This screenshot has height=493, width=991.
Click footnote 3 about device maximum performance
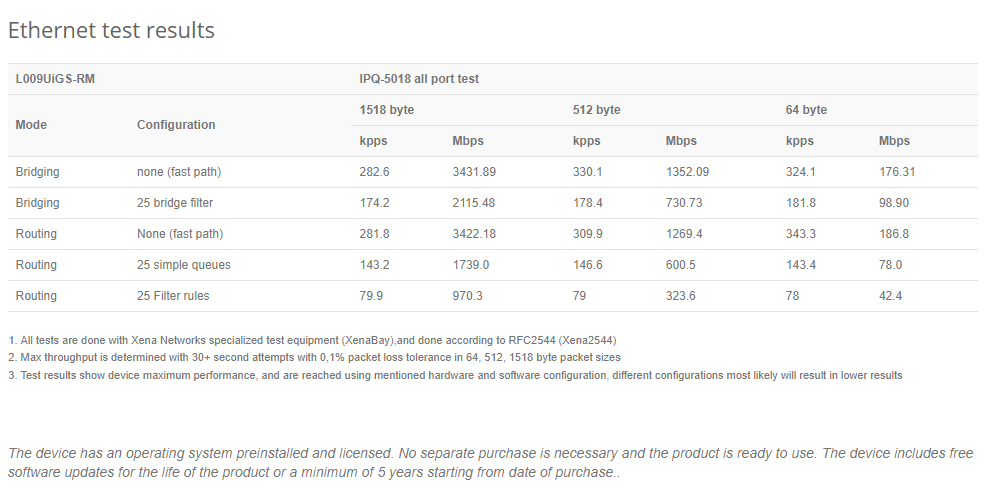tap(455, 375)
